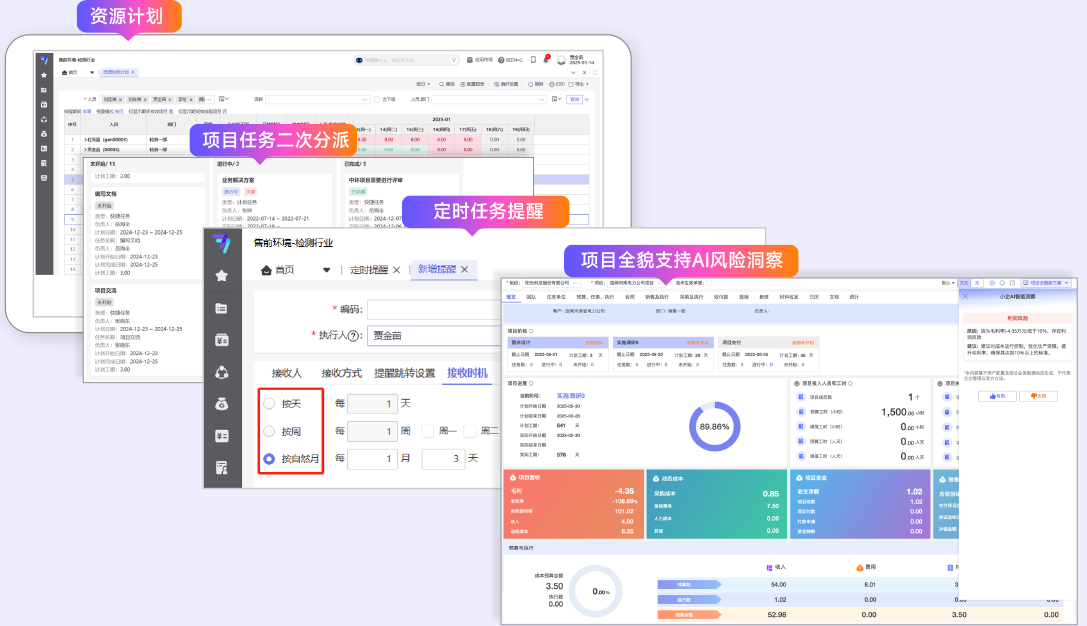Image resolution: width=1087 pixels, height=626 pixels.
Task: Expand the dropdown arrow next to 首页
Action: point(326,270)
